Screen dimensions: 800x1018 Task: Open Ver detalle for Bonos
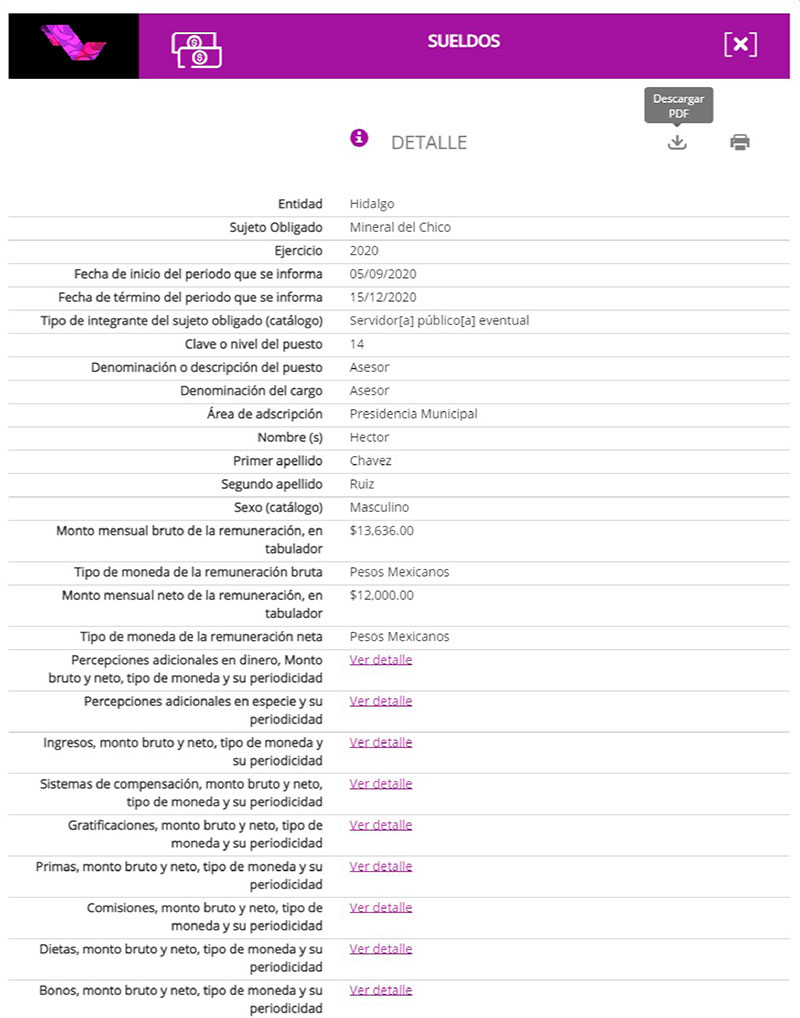381,990
